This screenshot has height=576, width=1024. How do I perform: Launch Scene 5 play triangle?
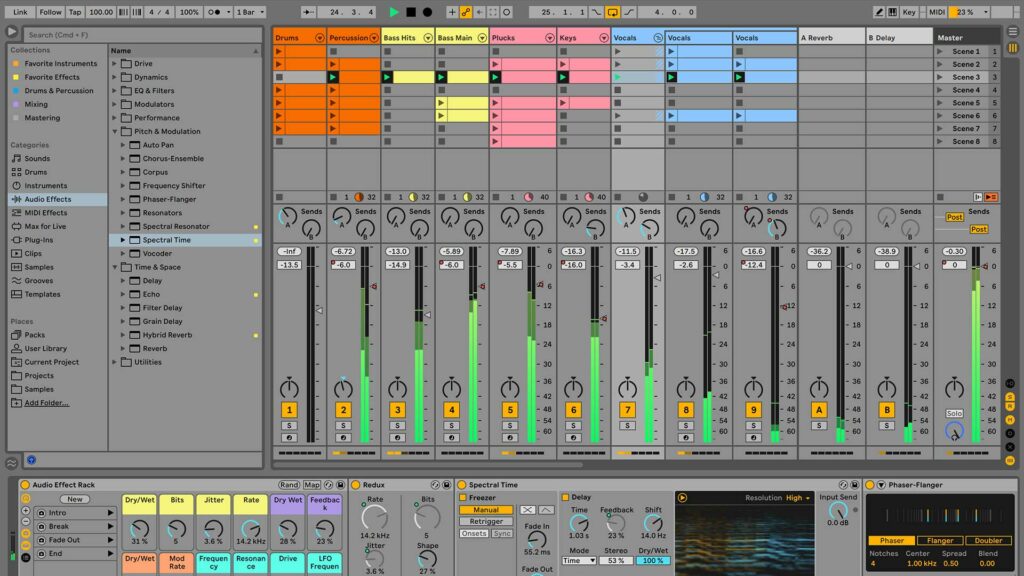click(940, 103)
